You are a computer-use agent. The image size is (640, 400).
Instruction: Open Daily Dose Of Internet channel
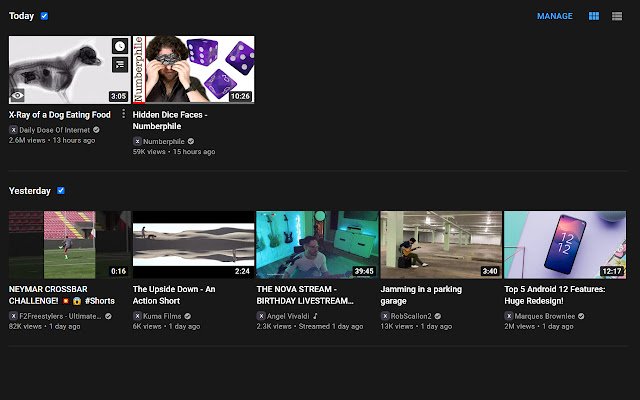pyautogui.click(x=55, y=130)
